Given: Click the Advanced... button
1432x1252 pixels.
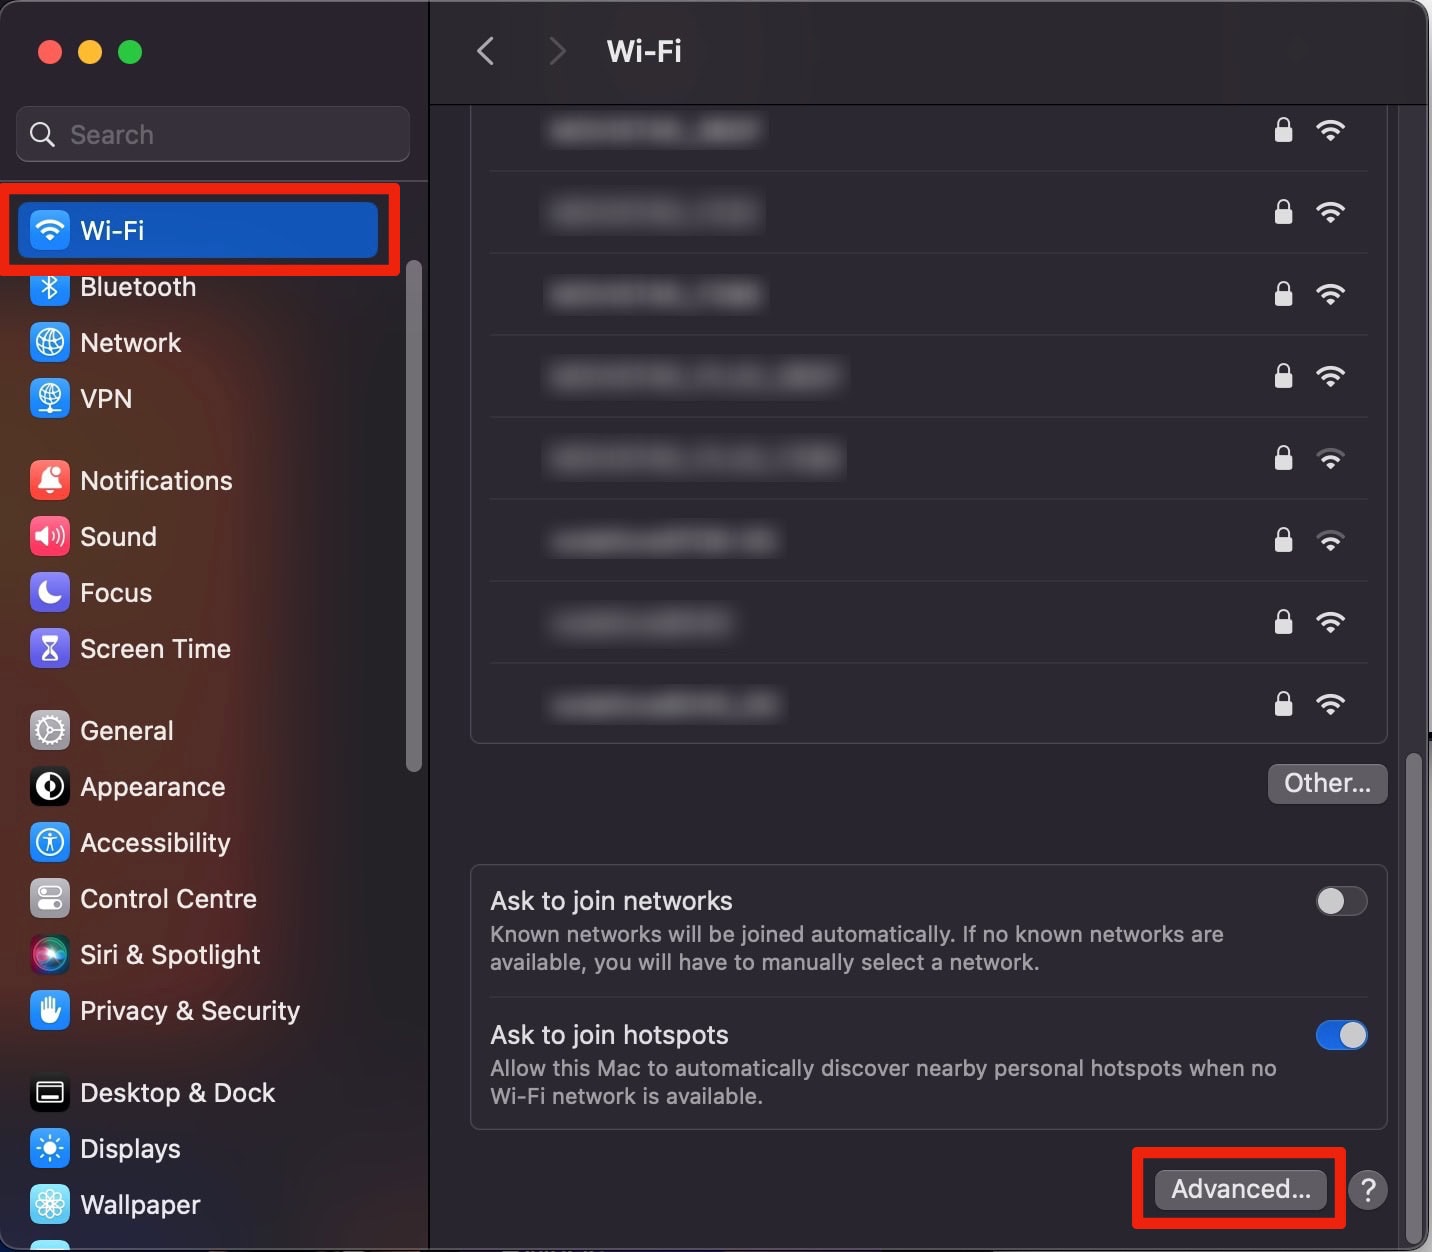Looking at the screenshot, I should coord(1238,1189).
